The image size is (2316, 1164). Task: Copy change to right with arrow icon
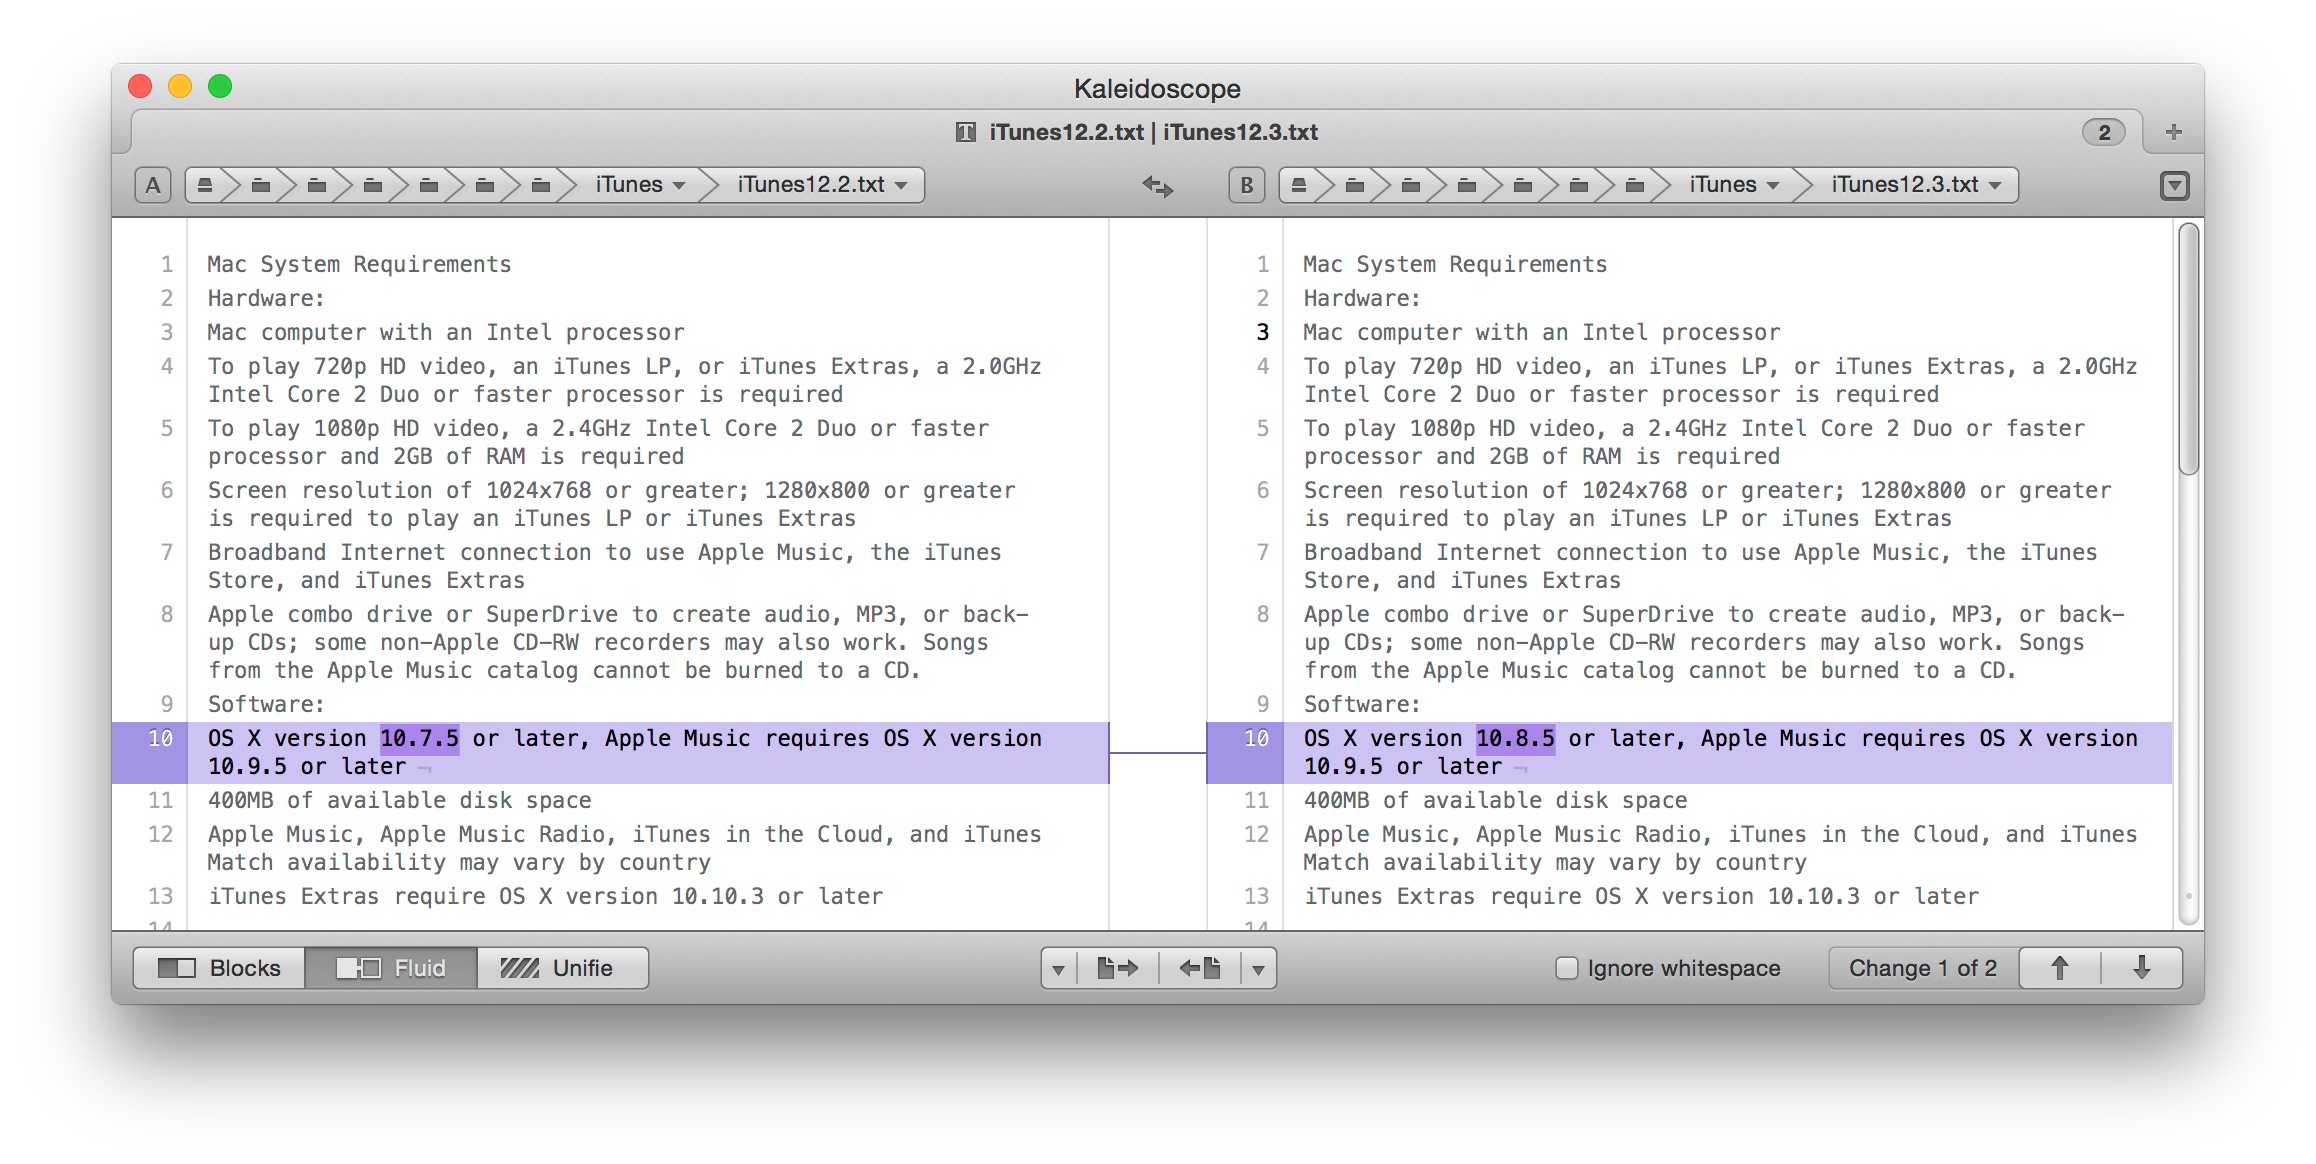coord(1117,968)
